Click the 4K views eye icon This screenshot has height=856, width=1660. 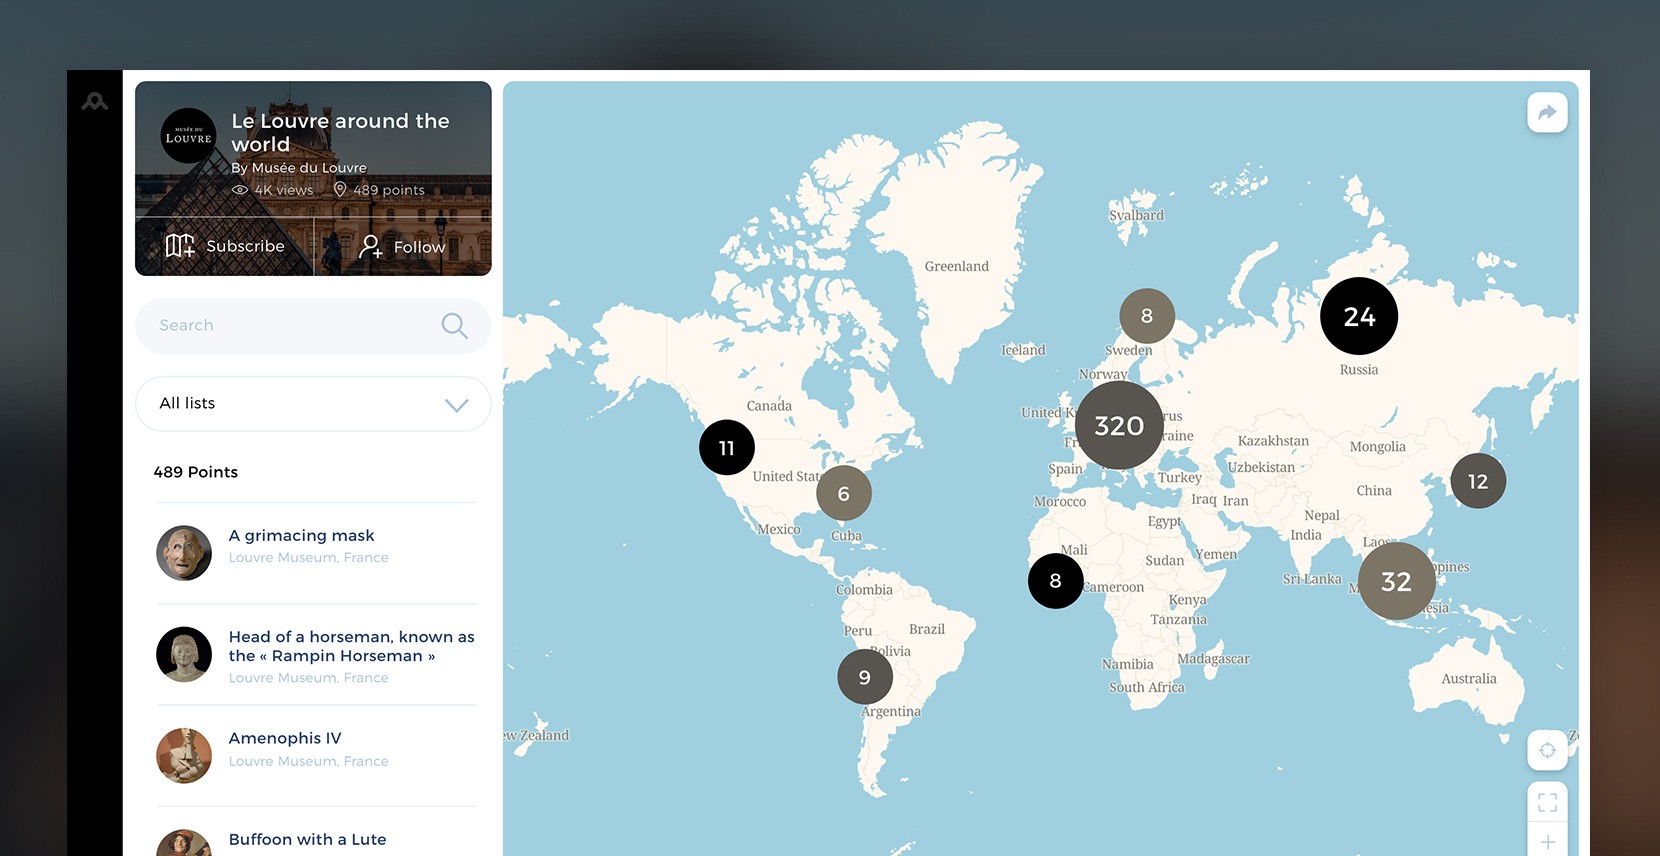click(240, 190)
